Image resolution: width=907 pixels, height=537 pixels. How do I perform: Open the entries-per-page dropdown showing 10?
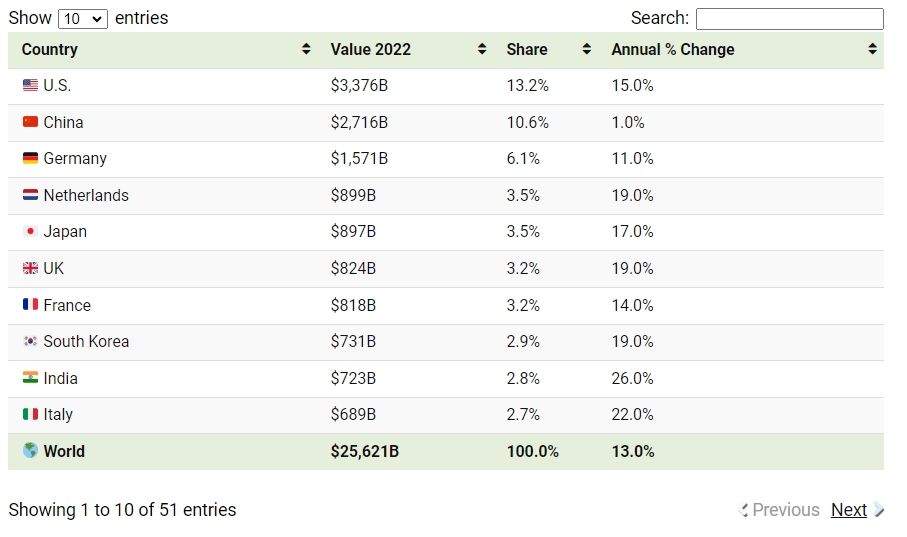coord(83,19)
